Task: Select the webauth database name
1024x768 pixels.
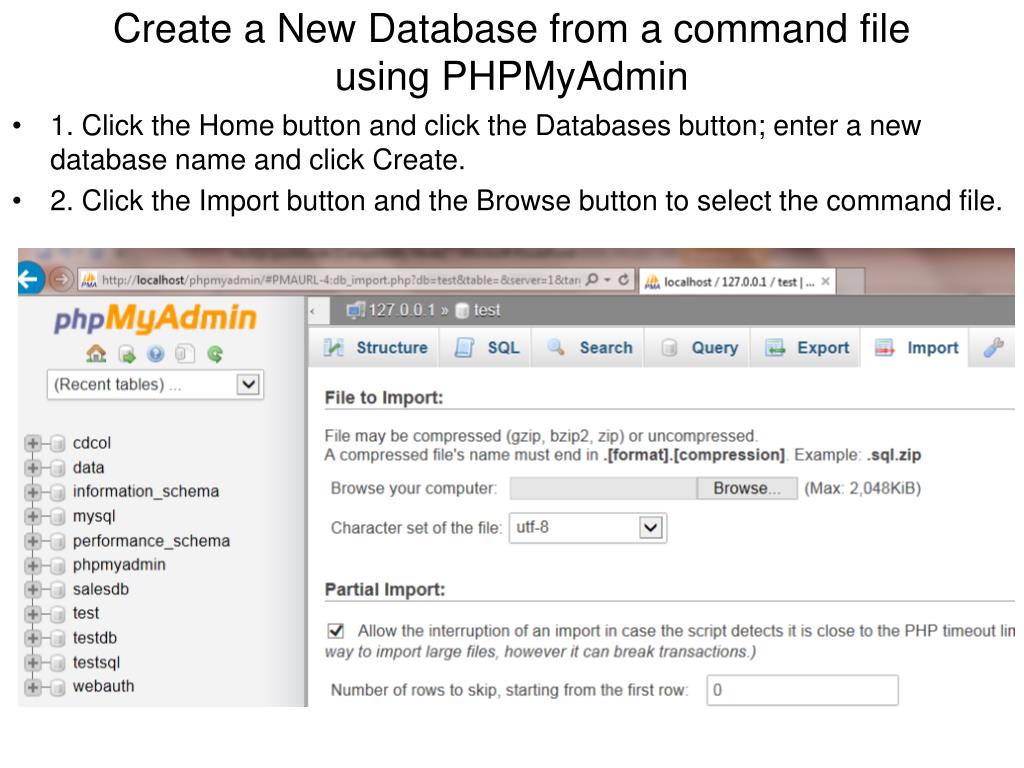Action: [103, 687]
